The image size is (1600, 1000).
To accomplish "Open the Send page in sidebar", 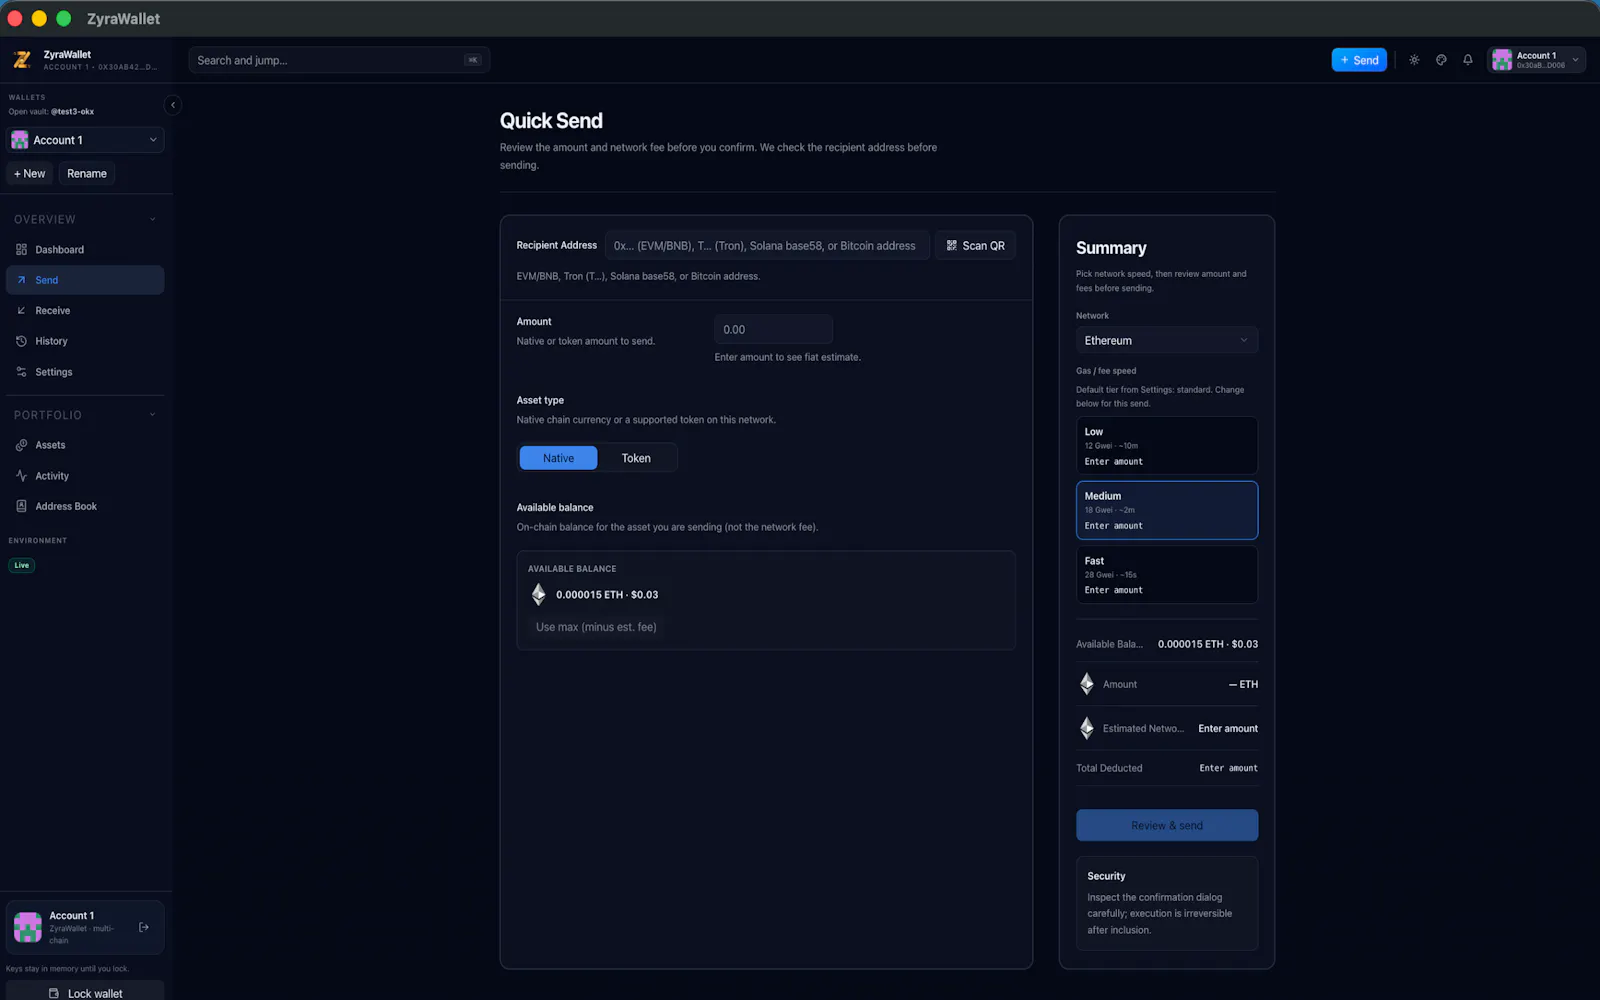I will 85,280.
